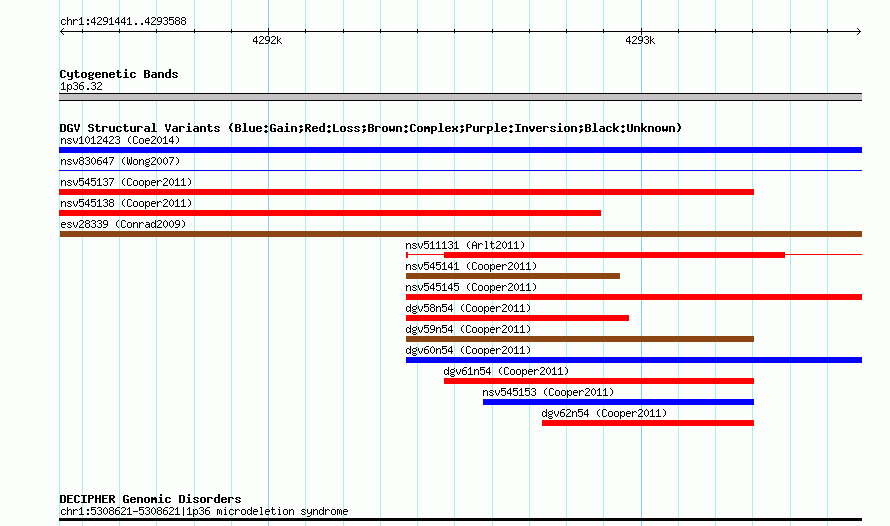Viewport: 890px width, 526px height.
Task: Click the nsv830647 (Wong2007) label
Action: coord(120,161)
